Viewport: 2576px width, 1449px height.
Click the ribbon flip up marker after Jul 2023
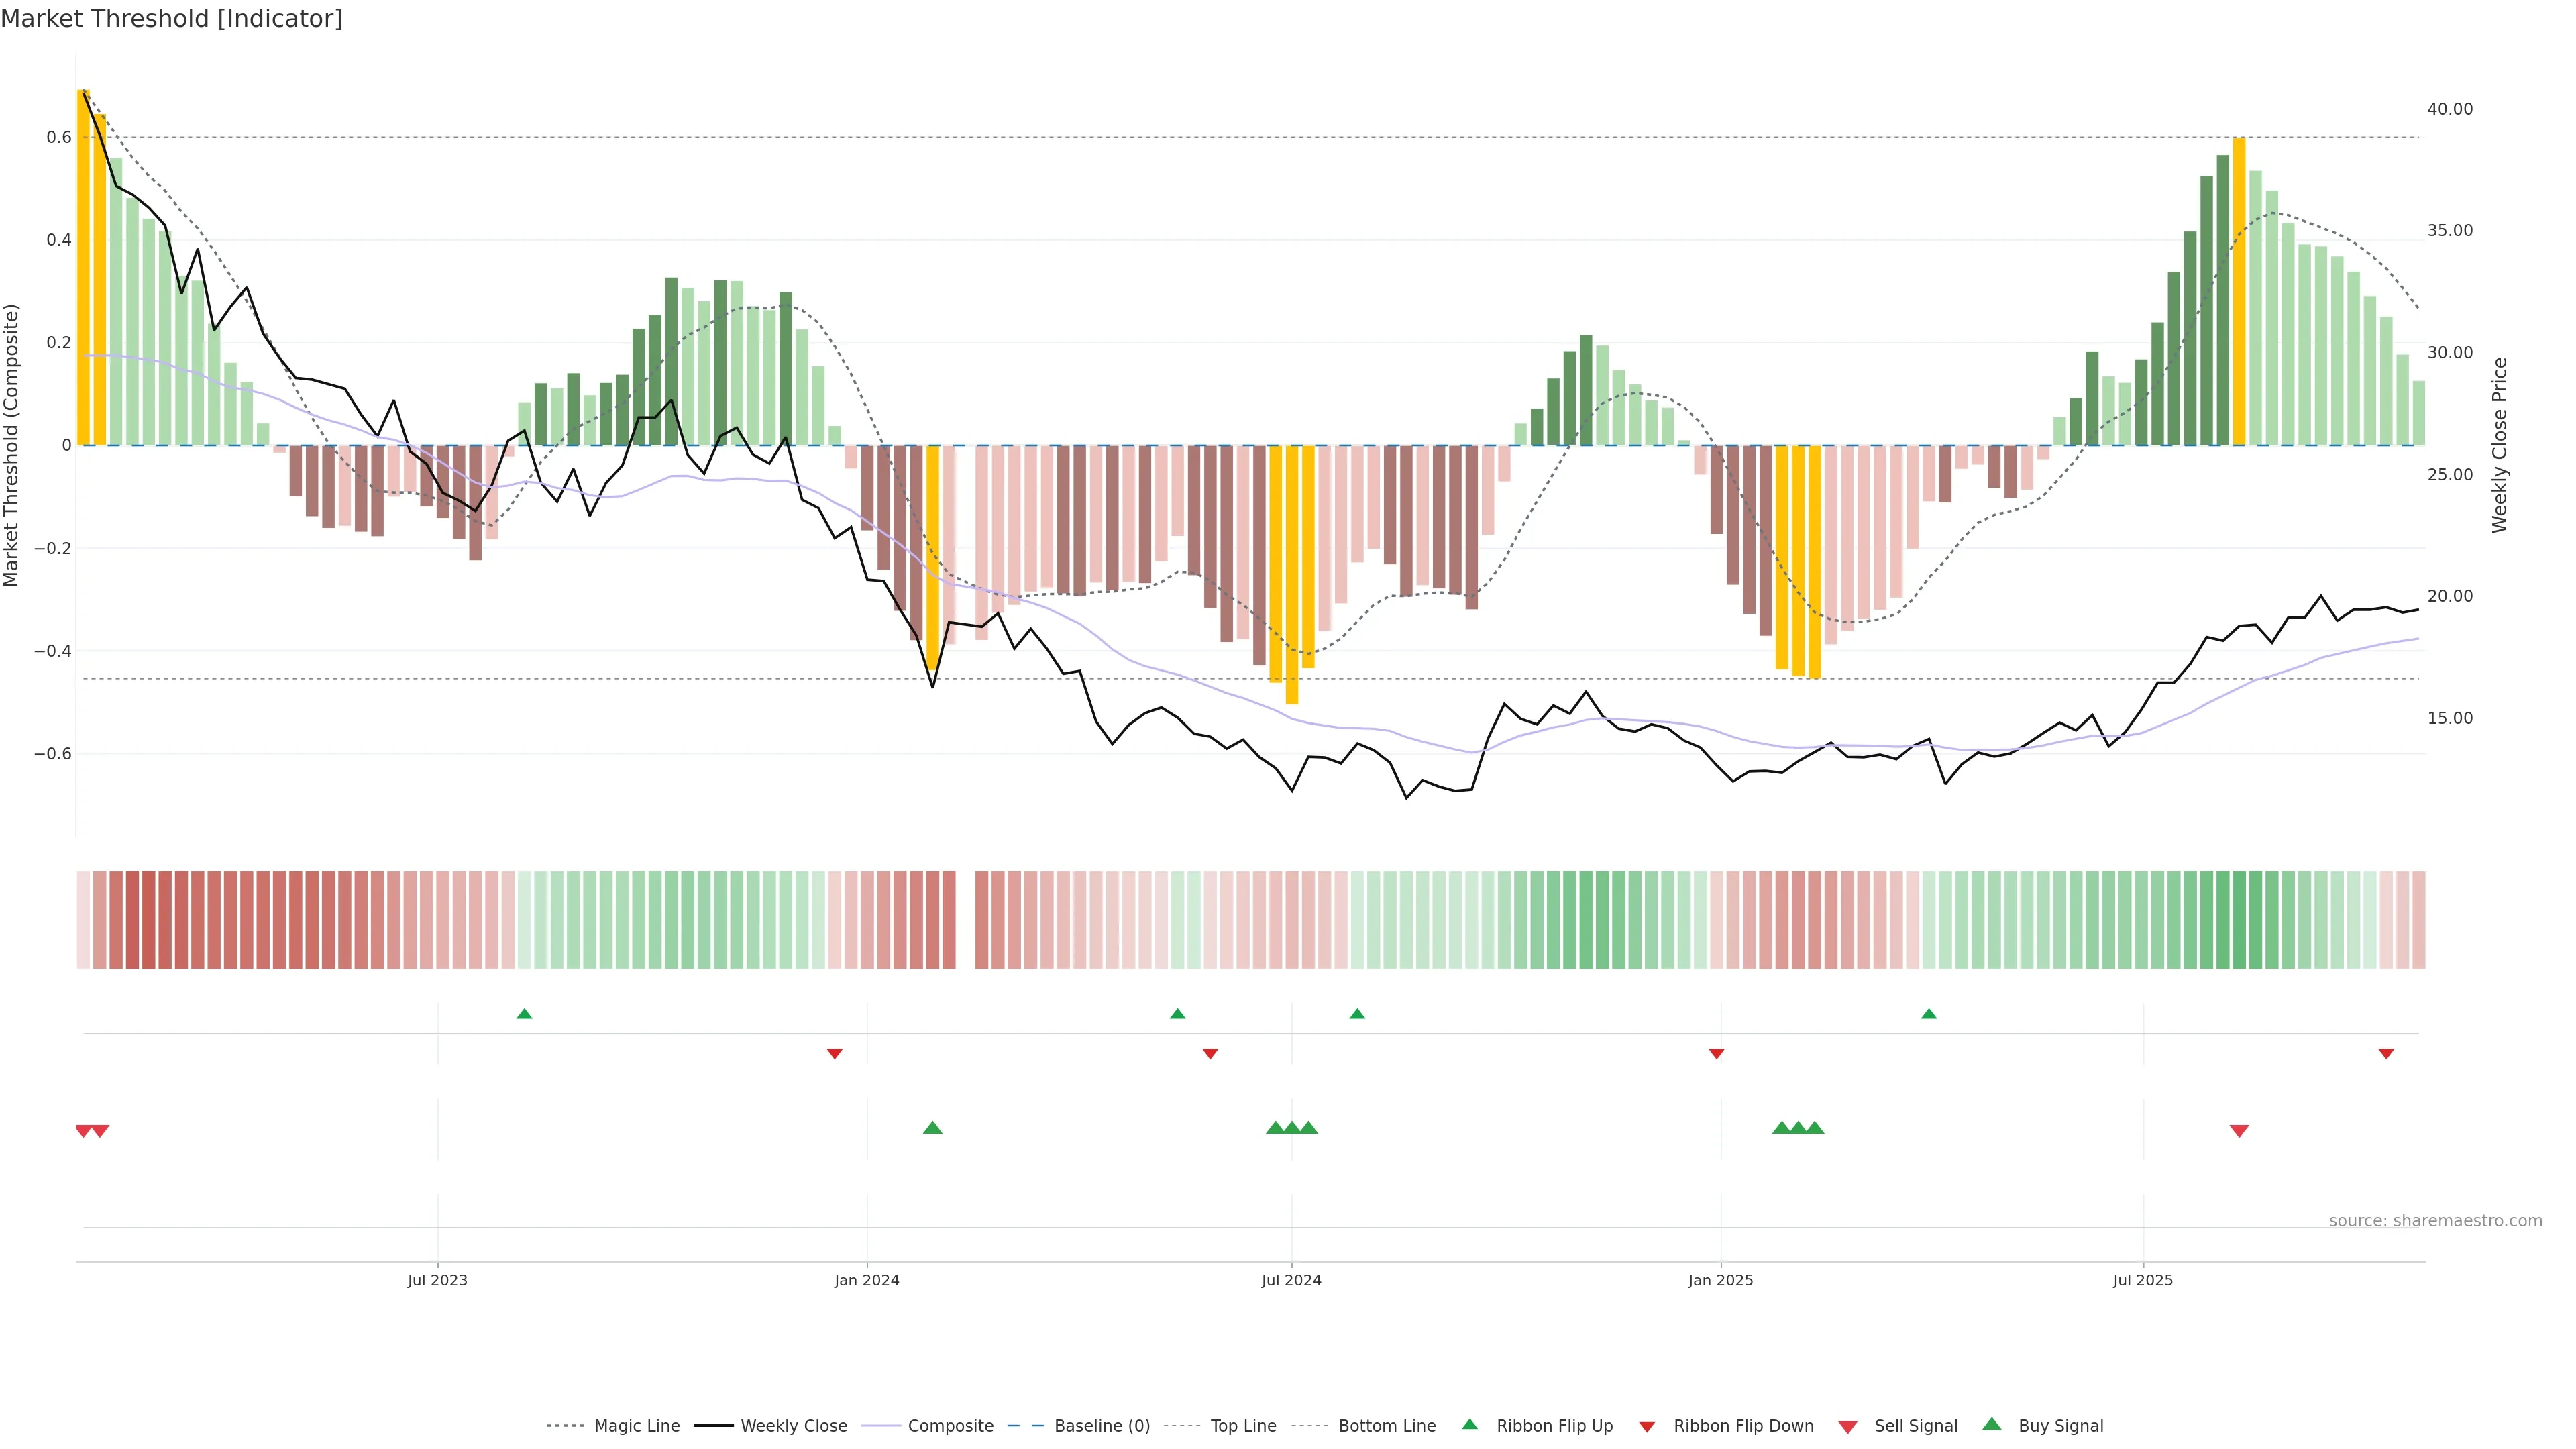[x=524, y=1014]
